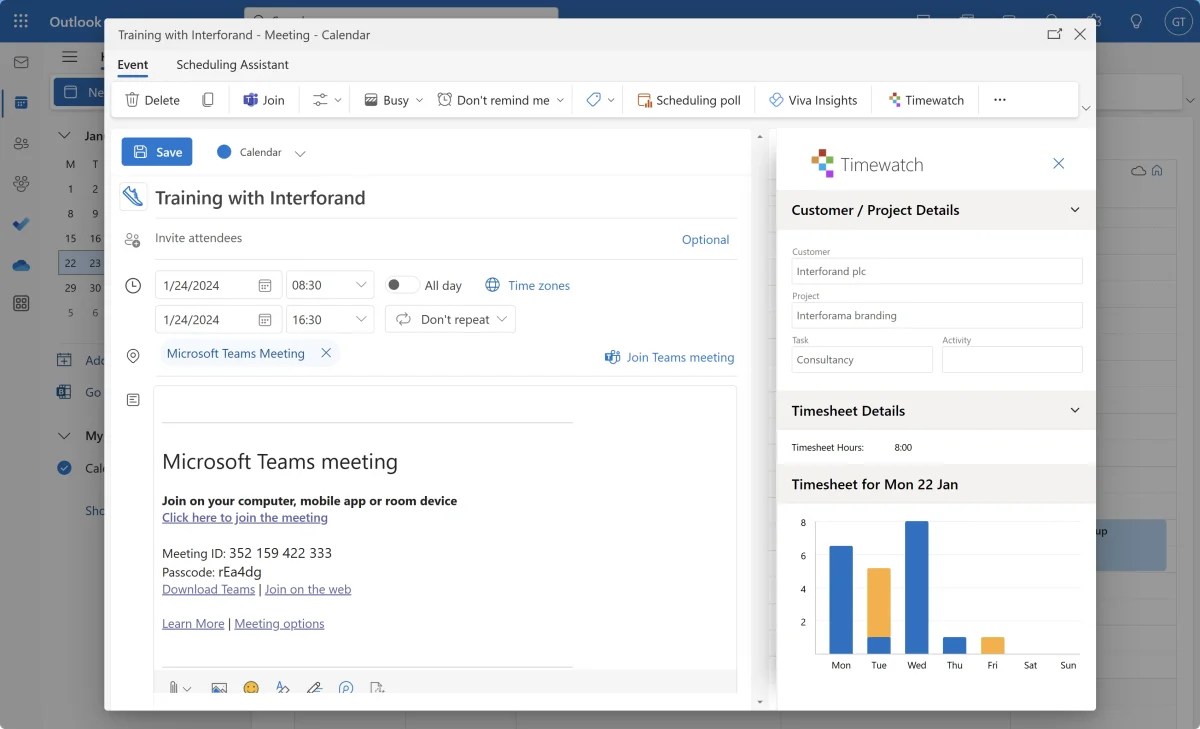Click the insert picture icon
1200x729 pixels.
tap(219, 688)
